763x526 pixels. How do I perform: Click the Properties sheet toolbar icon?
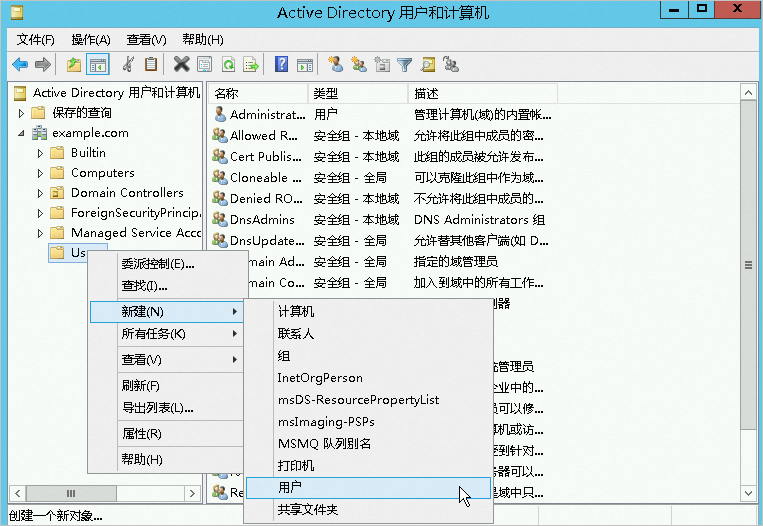(x=205, y=64)
